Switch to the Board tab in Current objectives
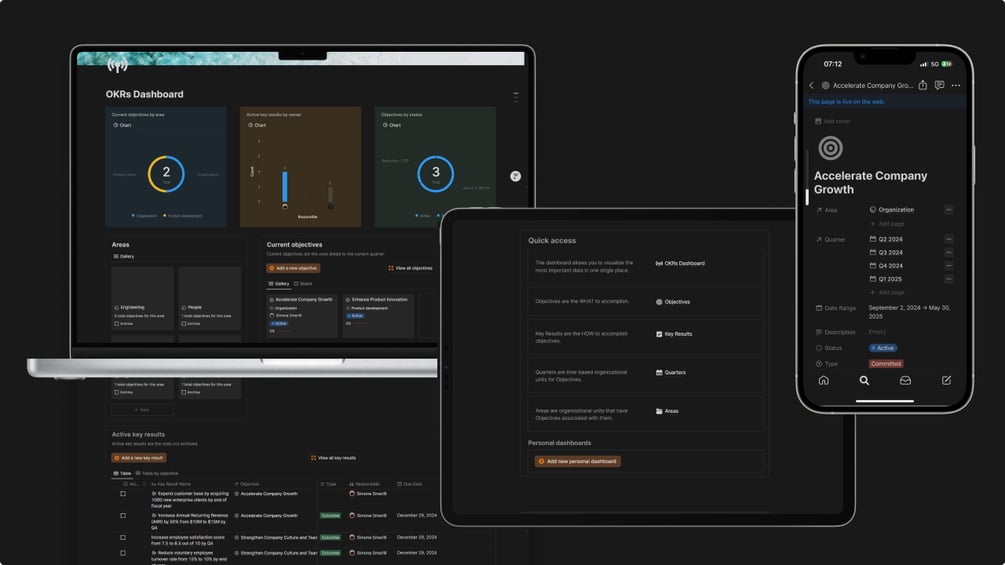Viewport: 1005px width, 565px height. coord(303,283)
